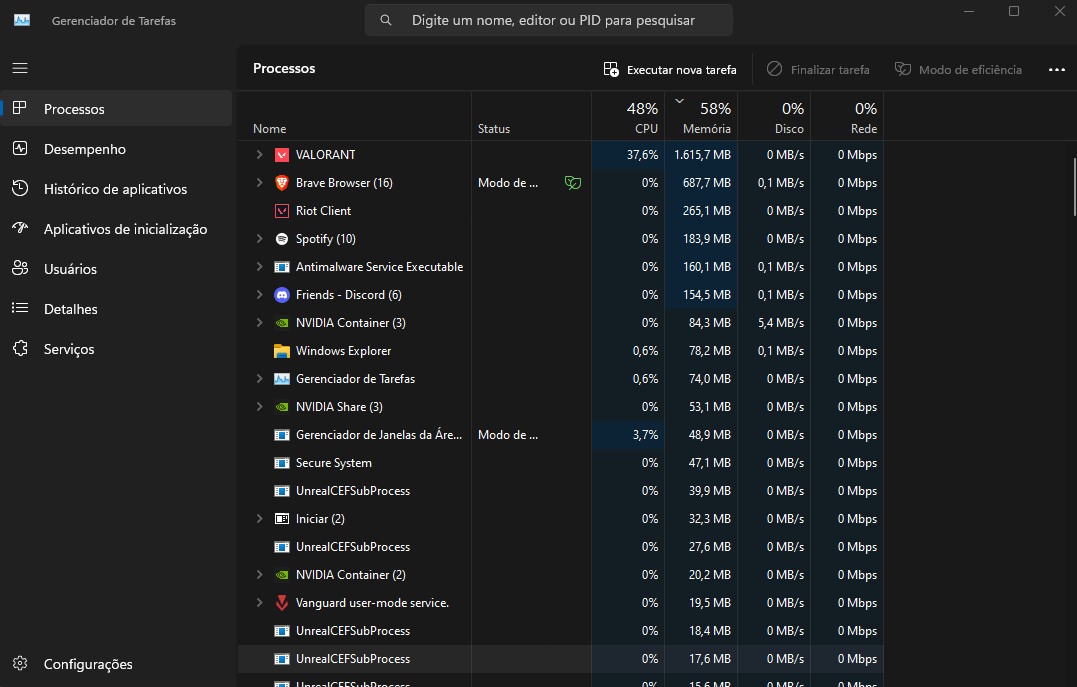Viewport: 1077px width, 687px height.
Task: Select UnrealCEFSubProcess row with 17,6 MB
Action: tap(560, 659)
